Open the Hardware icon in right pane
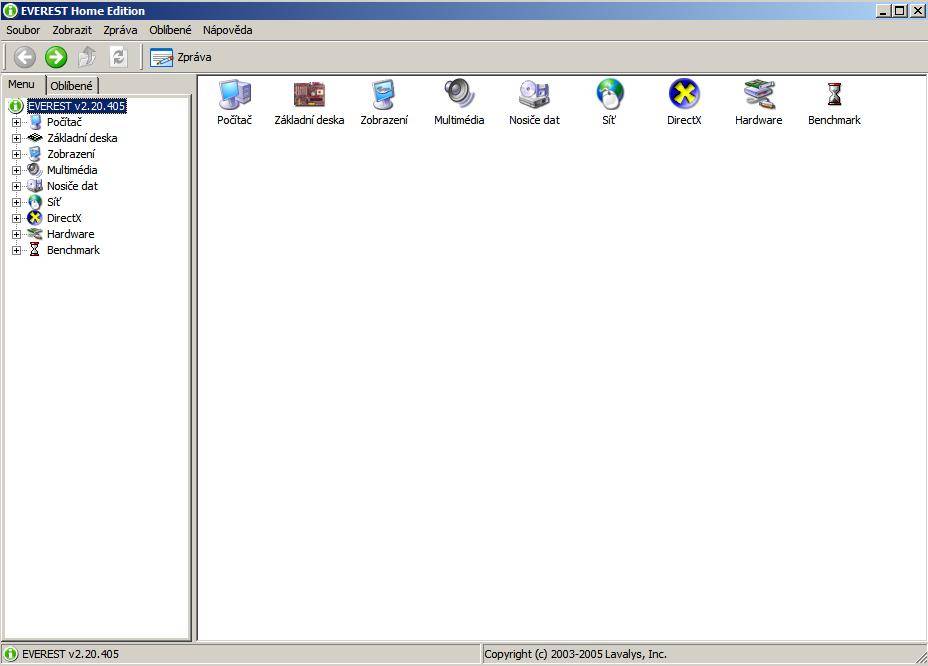928x666 pixels. coord(759,95)
